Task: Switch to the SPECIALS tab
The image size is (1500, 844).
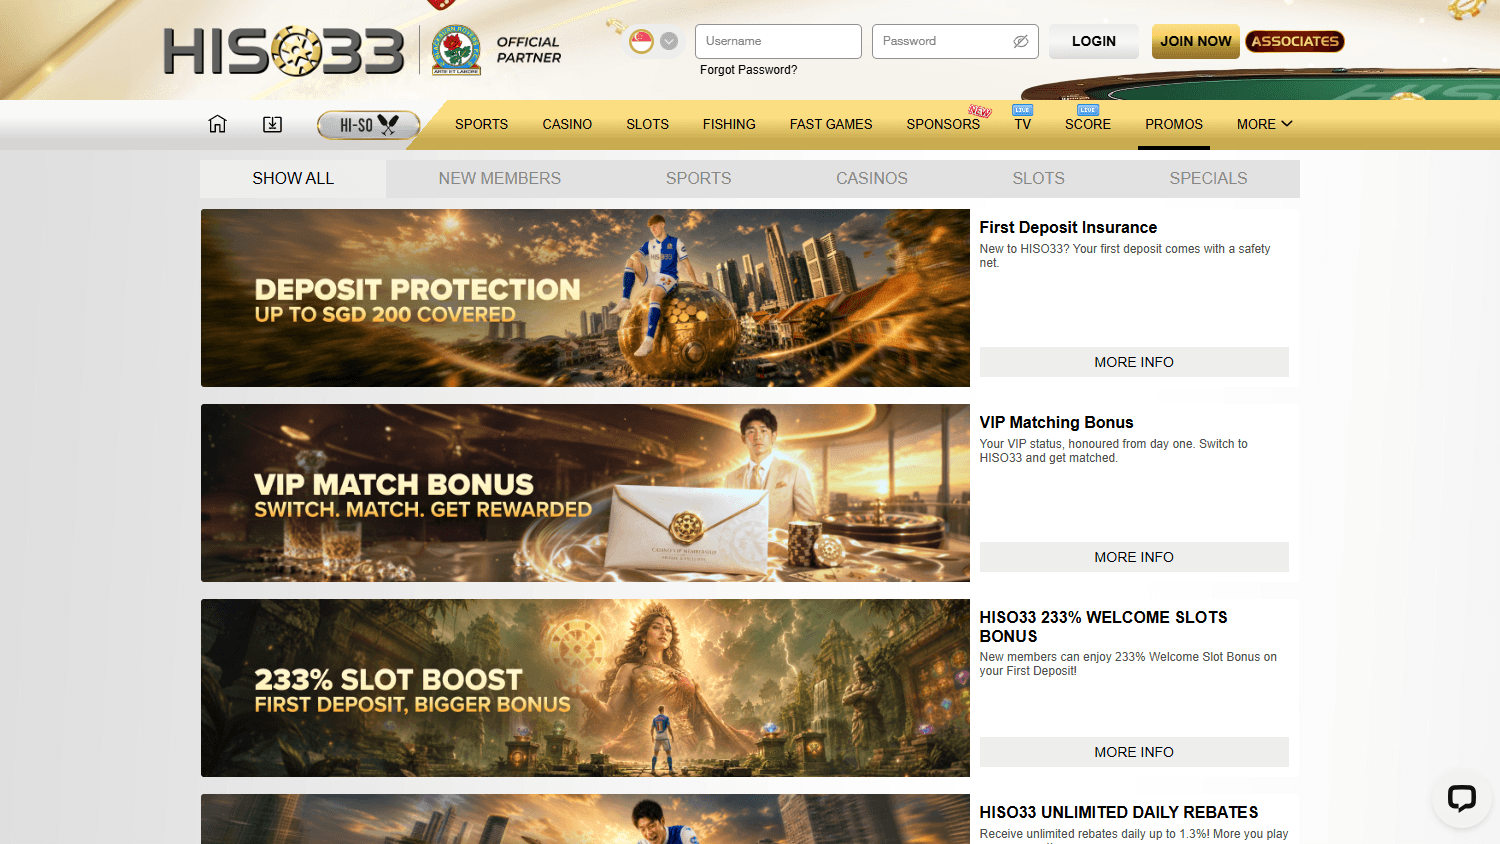Action: [1208, 179]
